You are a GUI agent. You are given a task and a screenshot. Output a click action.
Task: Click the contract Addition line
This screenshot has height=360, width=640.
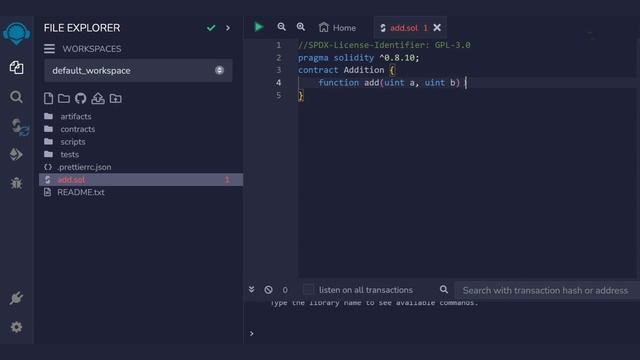click(347, 70)
